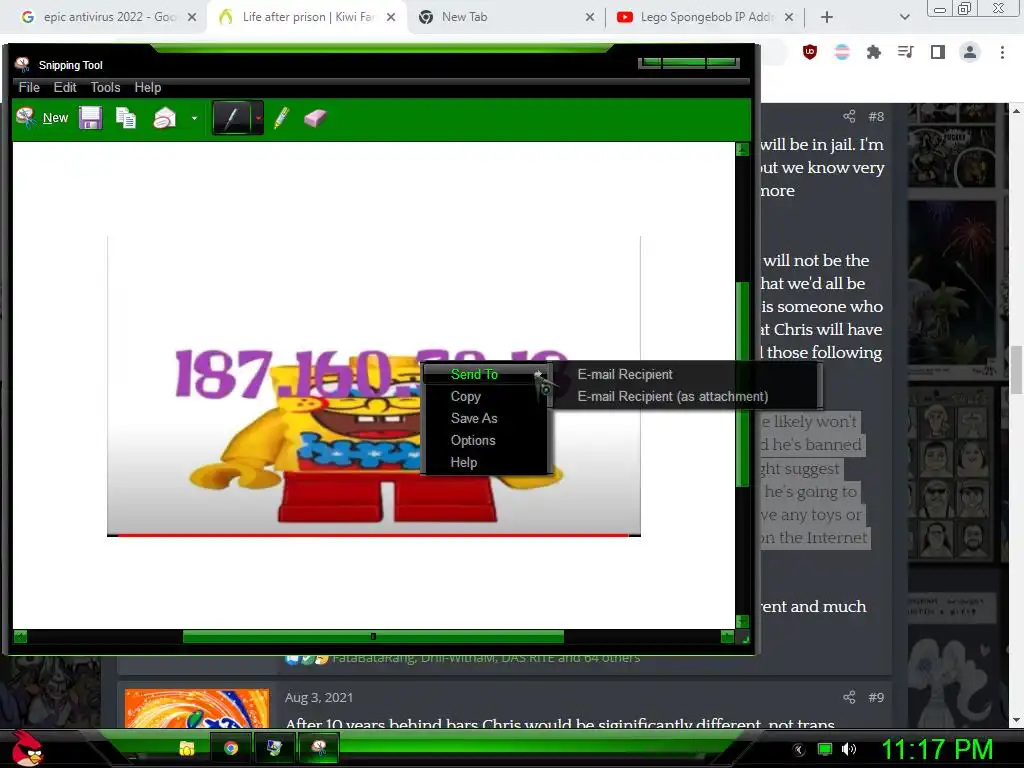Viewport: 1024px width, 768px height.
Task: Click scroll up arrow in Snipping Tool
Action: pos(742,149)
